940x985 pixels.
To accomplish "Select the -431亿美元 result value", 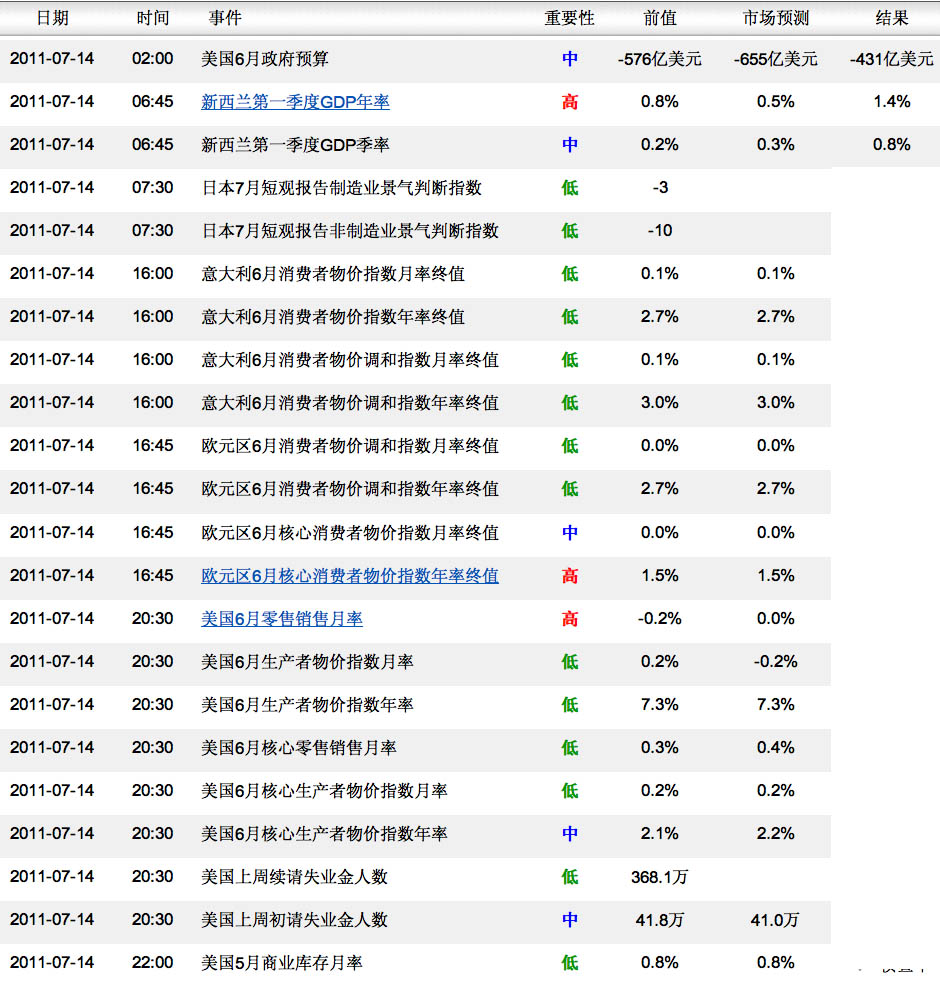I will click(x=892, y=59).
